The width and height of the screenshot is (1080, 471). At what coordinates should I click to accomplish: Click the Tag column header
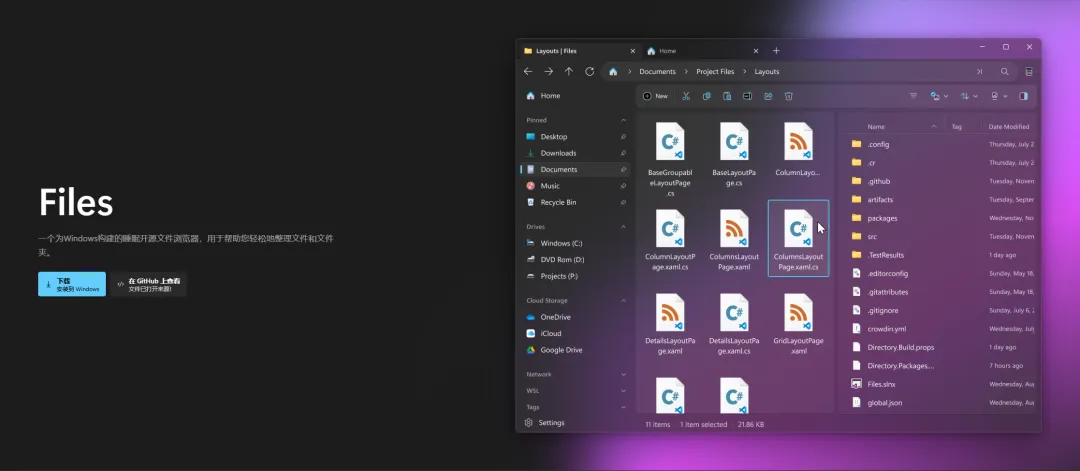957,127
